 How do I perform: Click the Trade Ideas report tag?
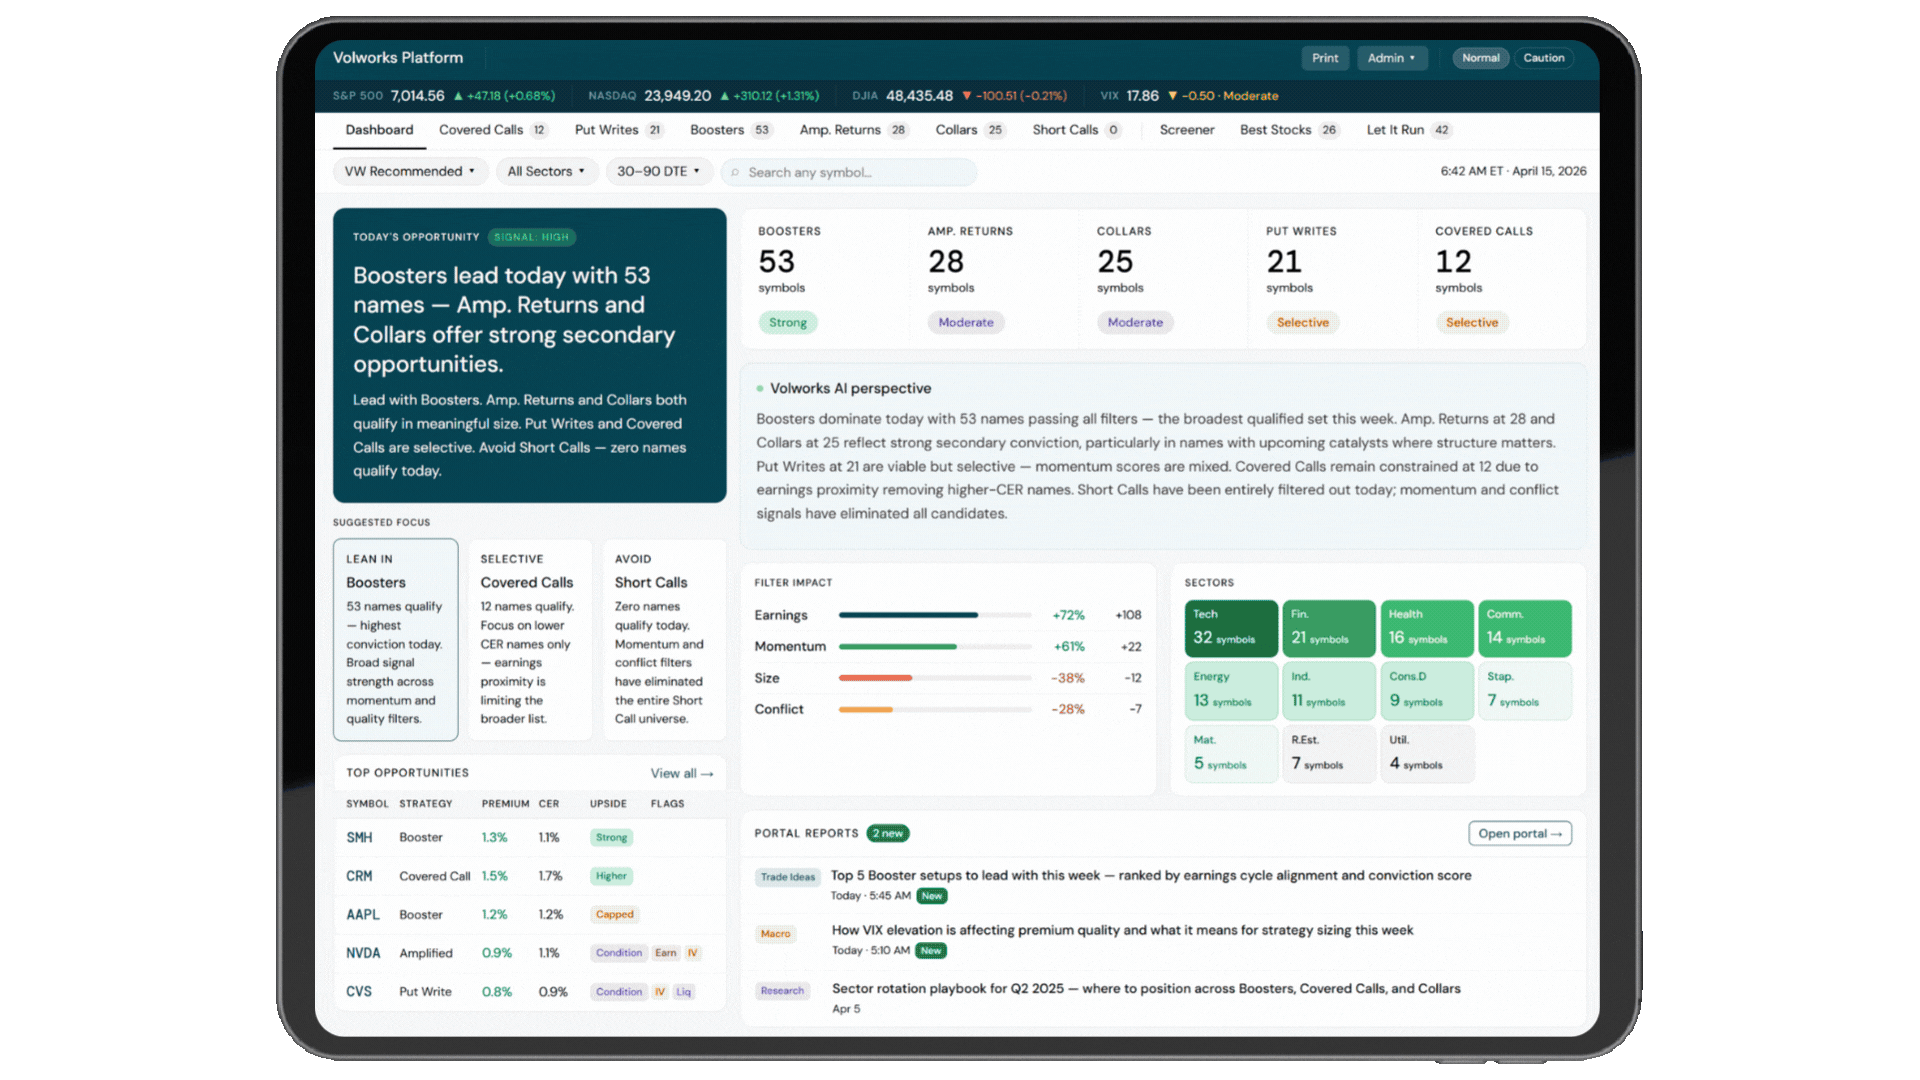point(787,877)
